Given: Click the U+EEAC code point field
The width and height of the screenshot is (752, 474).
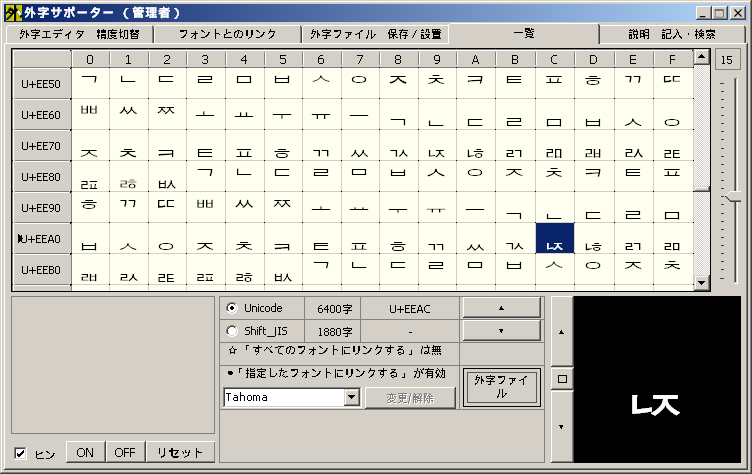Looking at the screenshot, I should (x=410, y=309).
